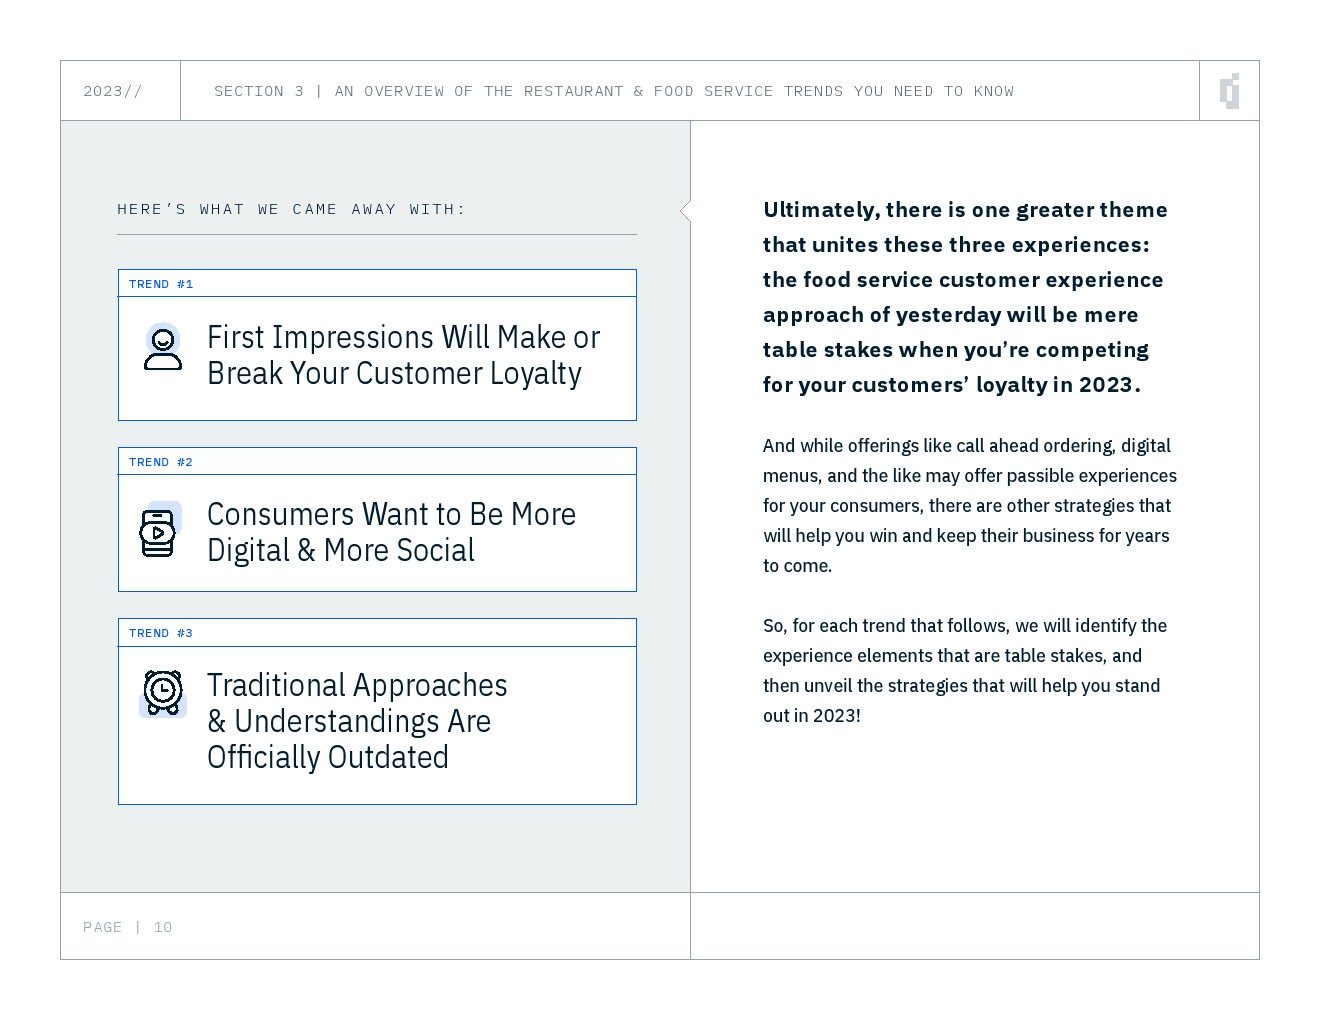Select the 'TREND #1' label

[x=161, y=284]
